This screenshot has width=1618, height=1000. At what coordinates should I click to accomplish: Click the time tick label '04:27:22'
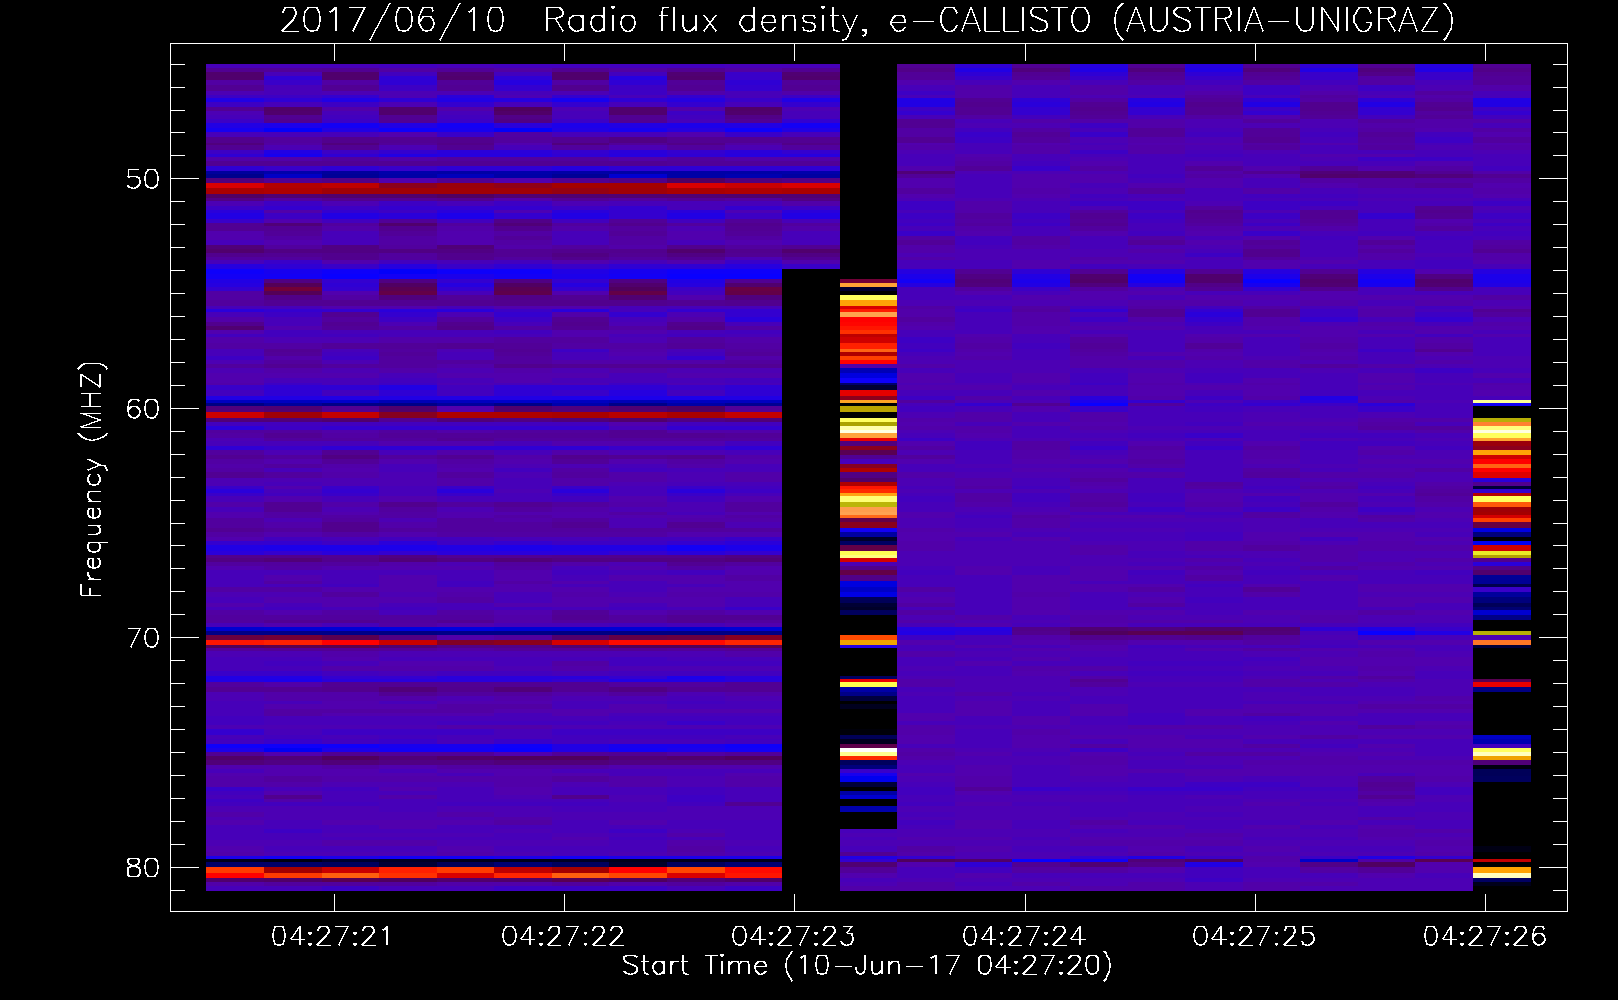(x=563, y=937)
